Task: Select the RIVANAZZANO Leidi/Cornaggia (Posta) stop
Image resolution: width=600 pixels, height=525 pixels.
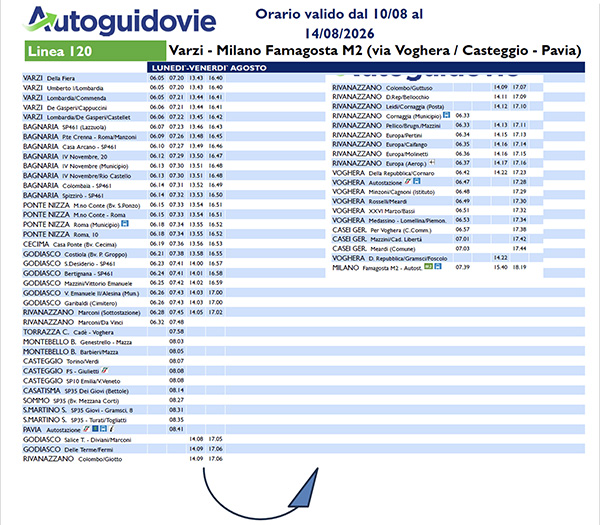Action: tap(388, 106)
